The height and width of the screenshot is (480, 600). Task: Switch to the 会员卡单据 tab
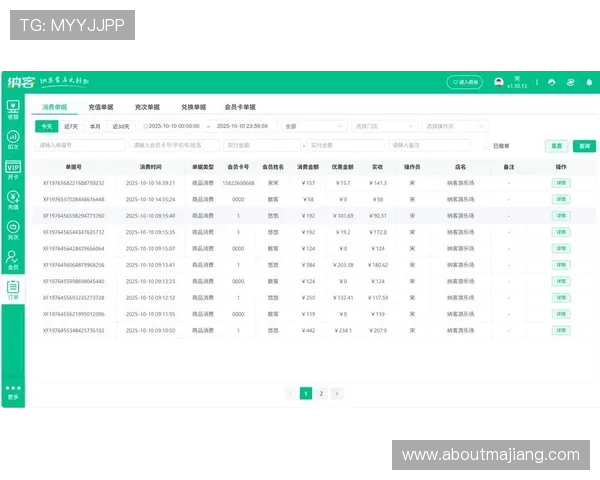(x=239, y=106)
